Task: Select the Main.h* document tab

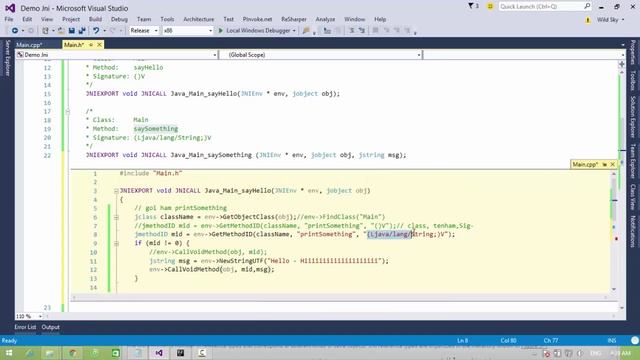Action: (74, 45)
